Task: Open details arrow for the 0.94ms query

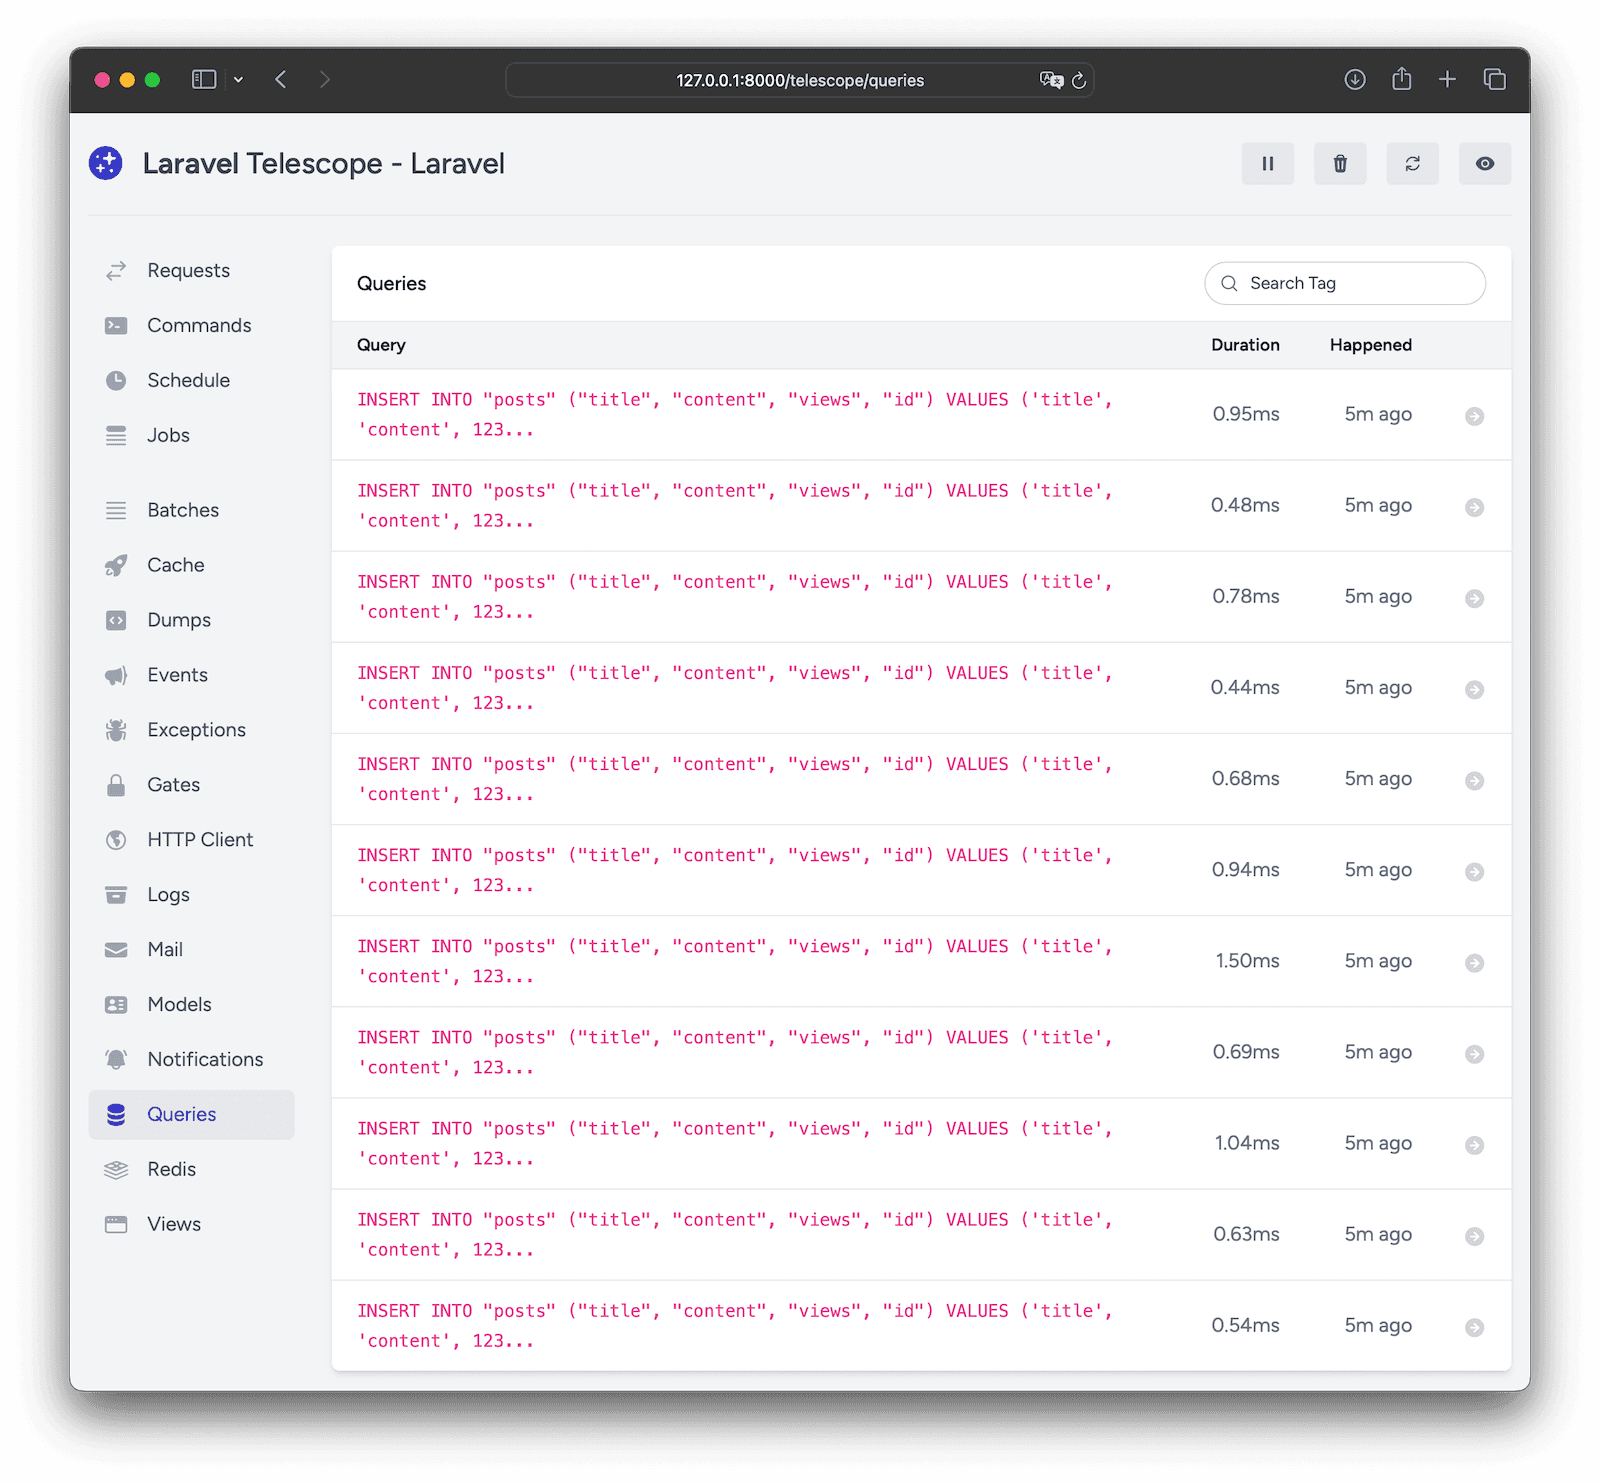Action: (x=1474, y=871)
